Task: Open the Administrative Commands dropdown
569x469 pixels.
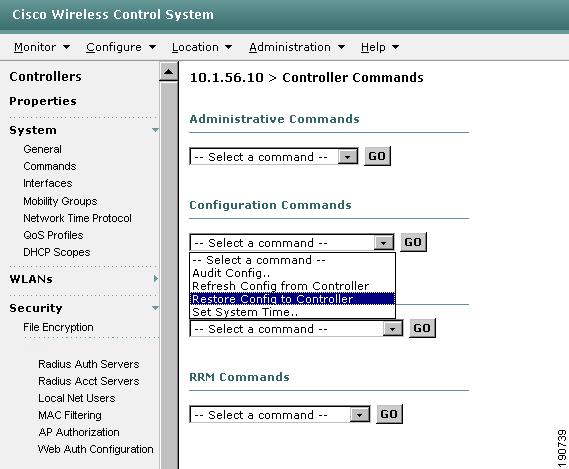Action: point(274,157)
